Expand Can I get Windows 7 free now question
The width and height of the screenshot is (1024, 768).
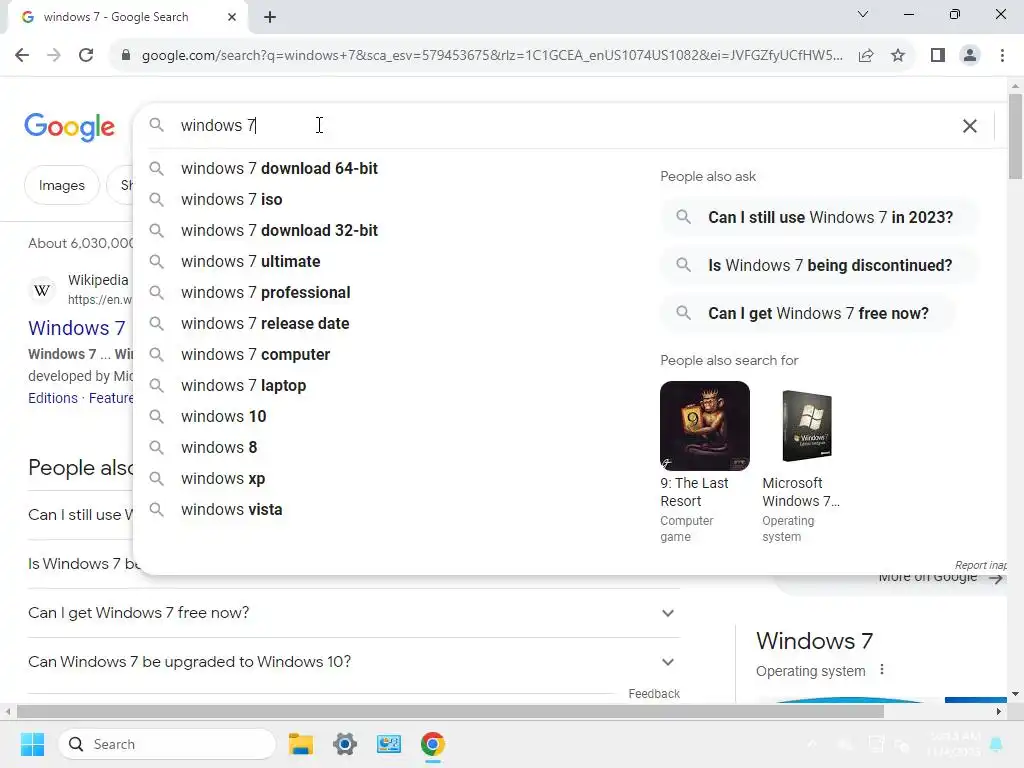353,613
